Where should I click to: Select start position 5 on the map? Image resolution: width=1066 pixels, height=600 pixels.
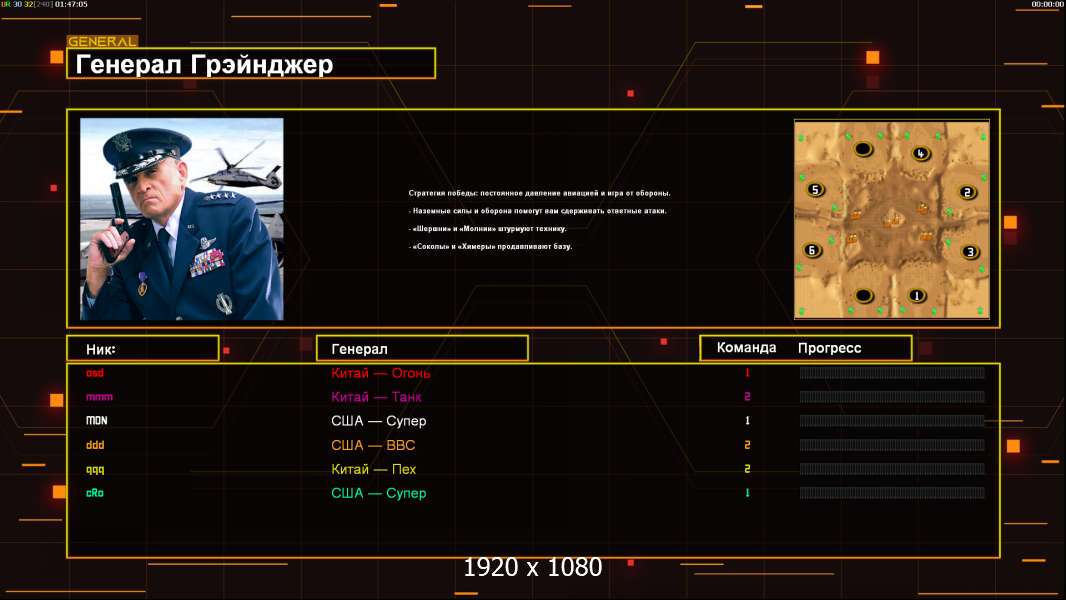[x=815, y=190]
